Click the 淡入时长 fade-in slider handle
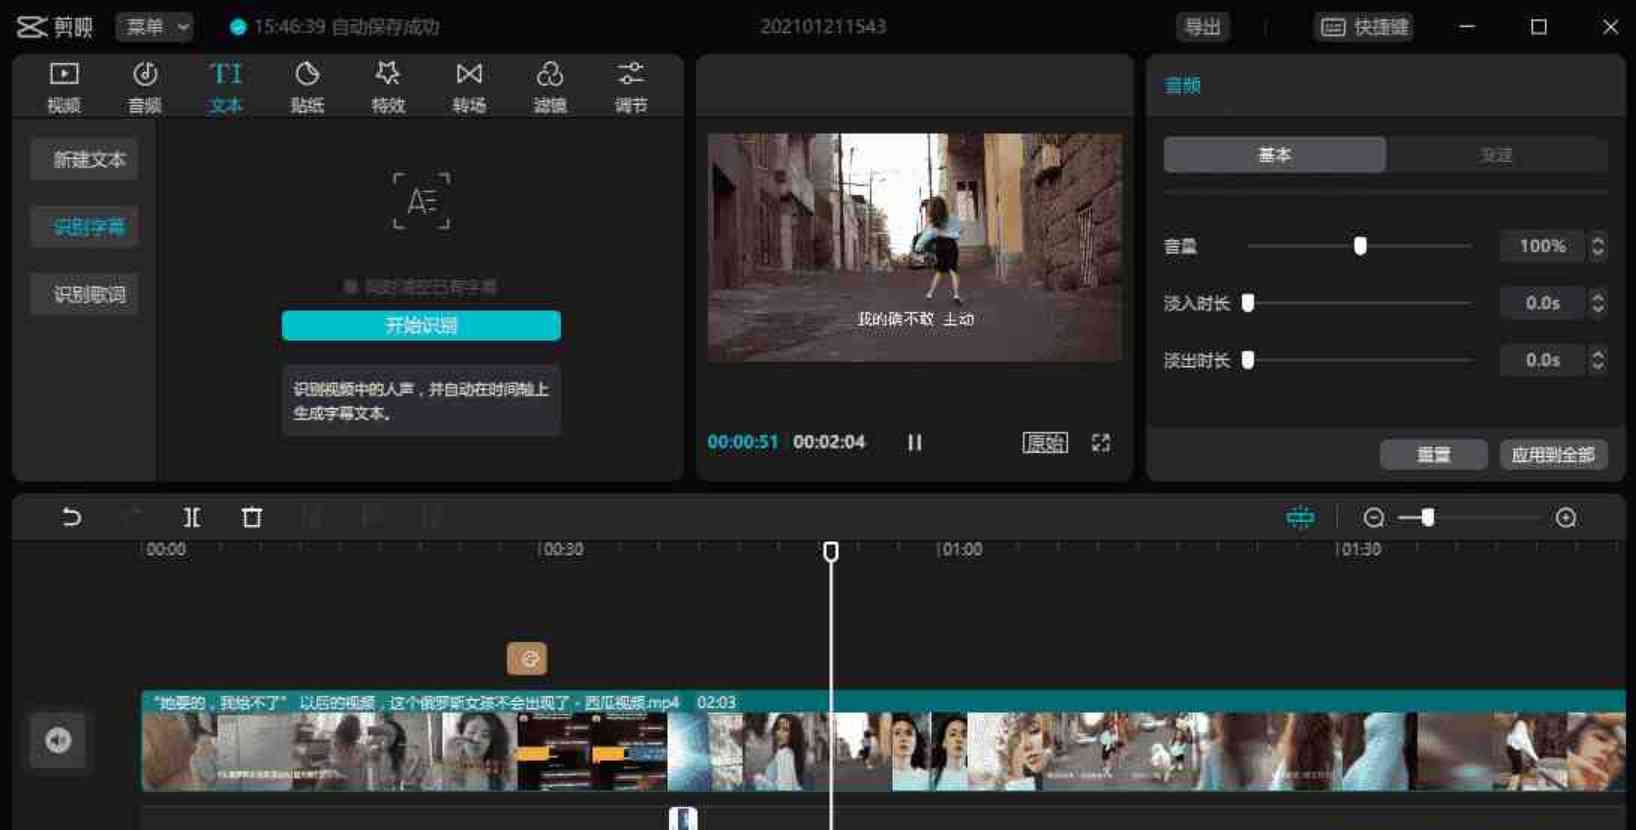The width and height of the screenshot is (1636, 830). click(1248, 303)
